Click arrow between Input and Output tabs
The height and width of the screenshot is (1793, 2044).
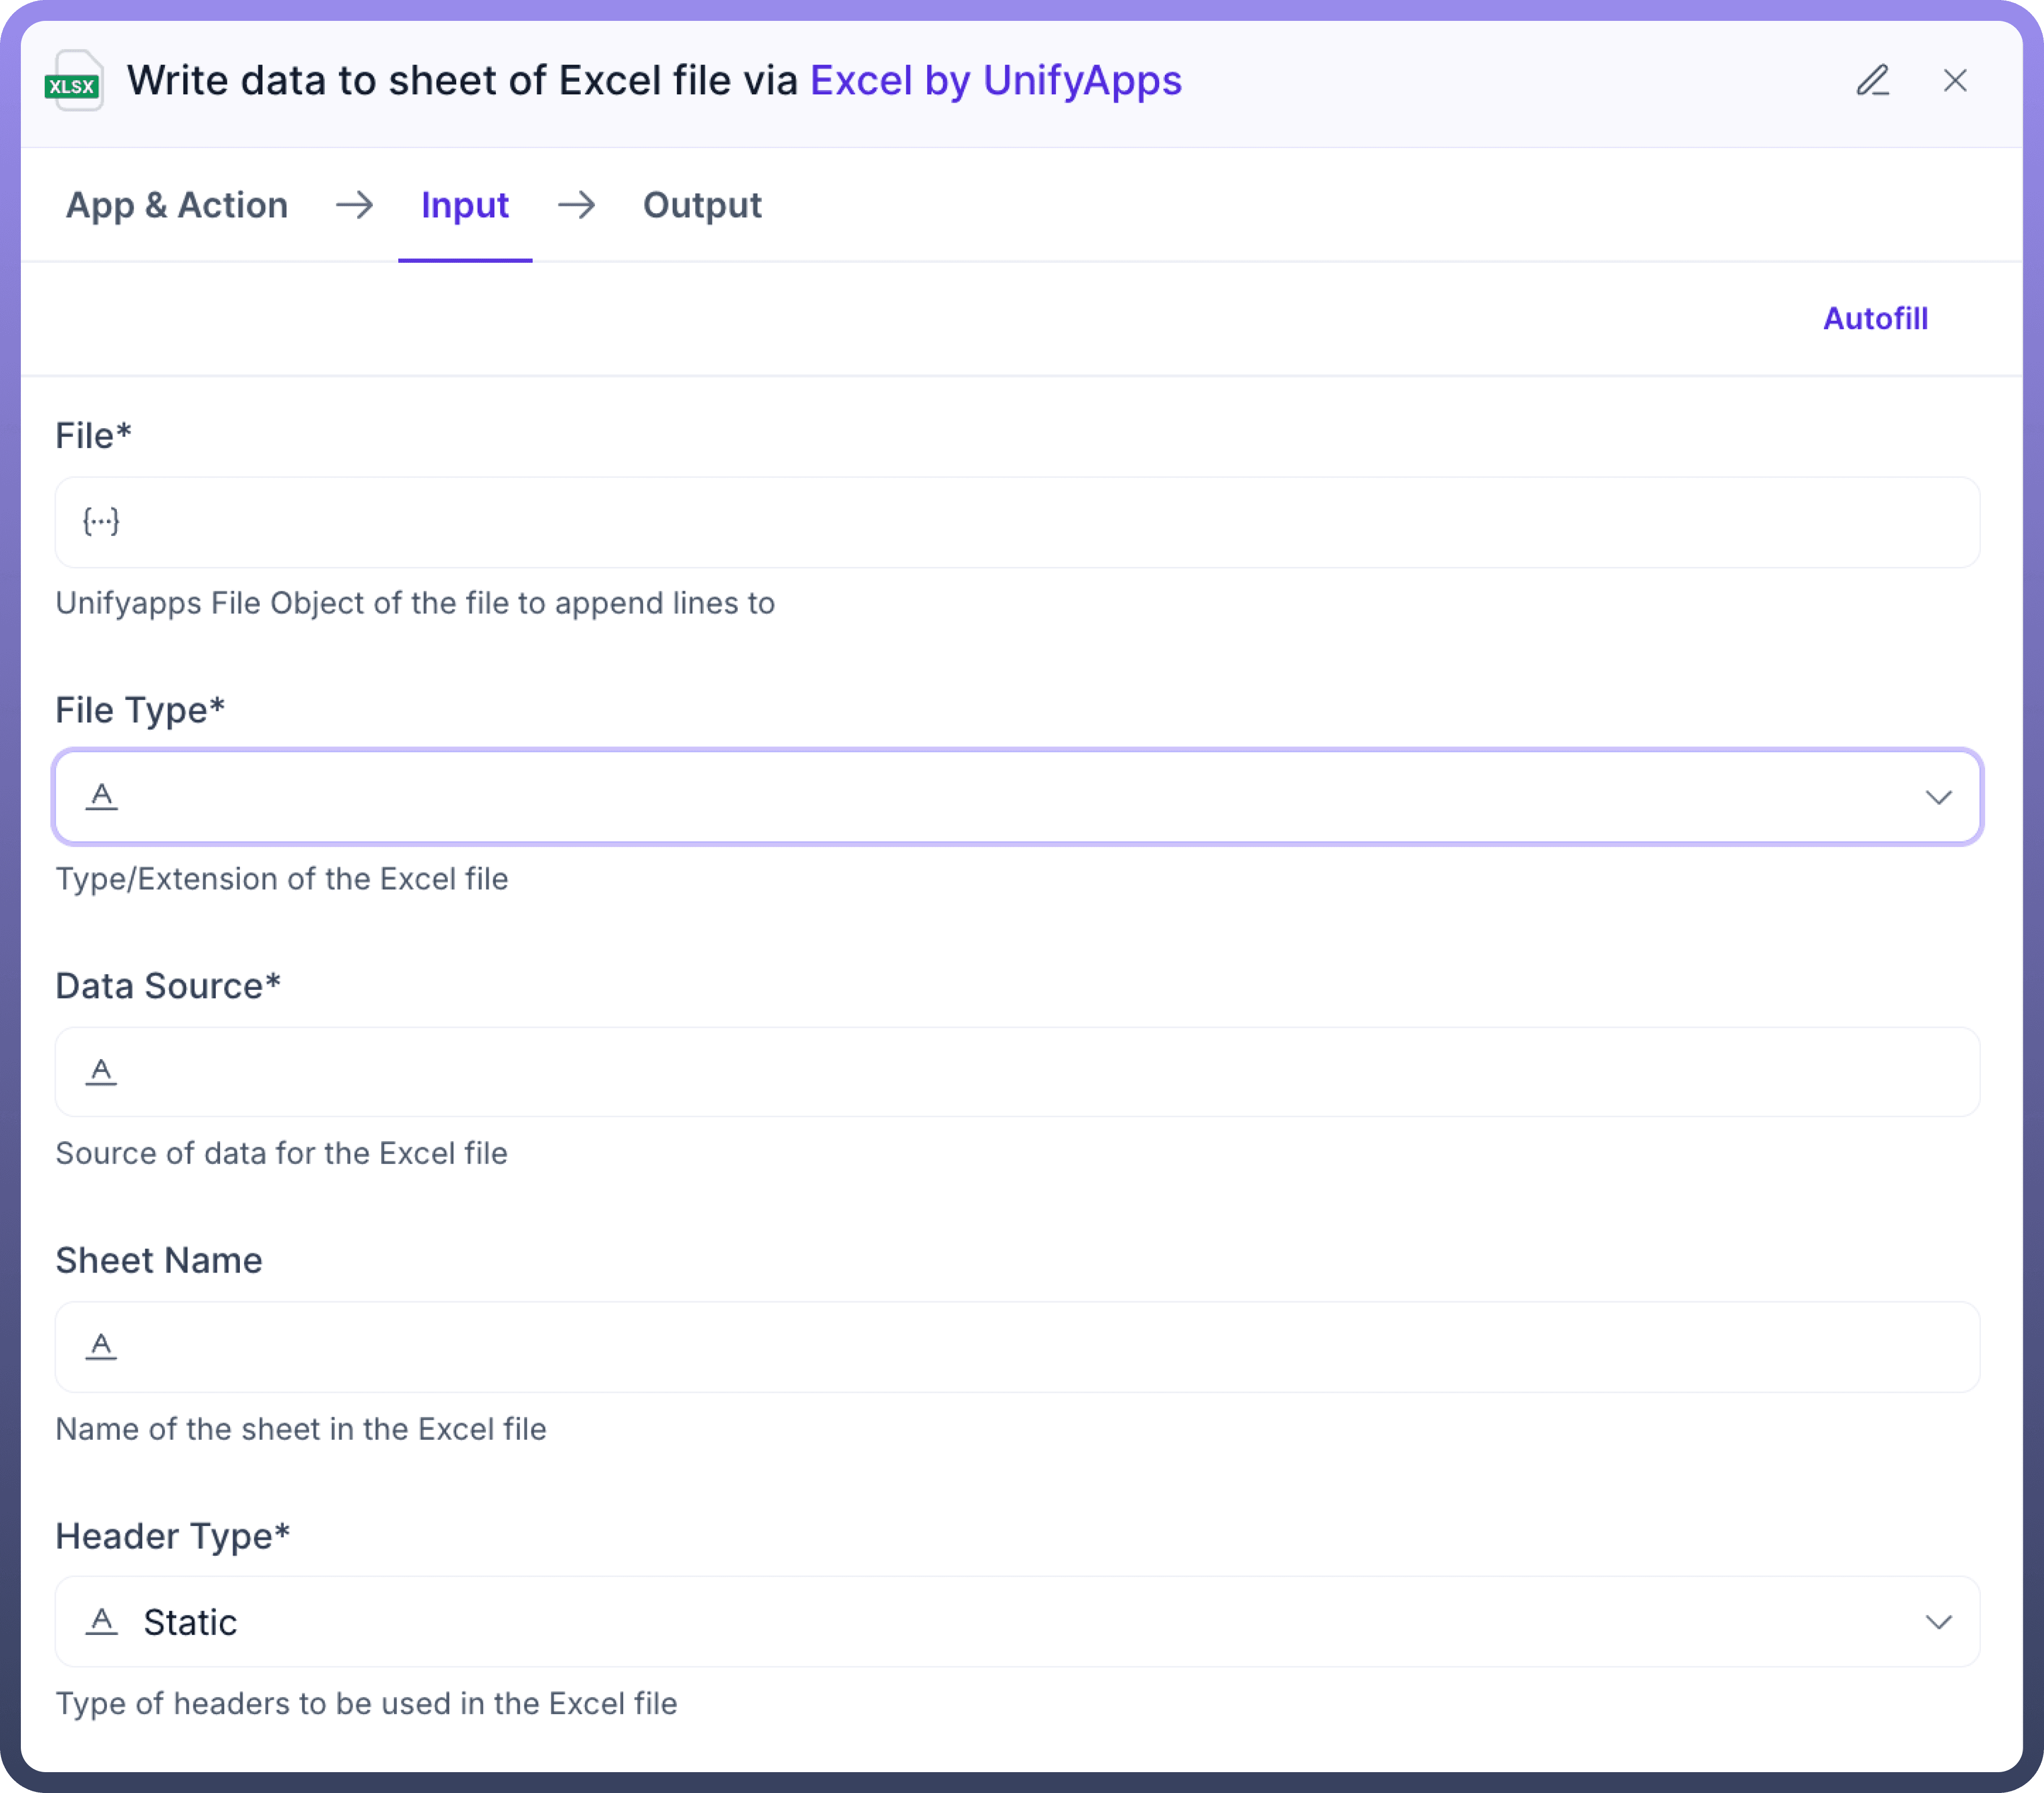click(x=577, y=205)
